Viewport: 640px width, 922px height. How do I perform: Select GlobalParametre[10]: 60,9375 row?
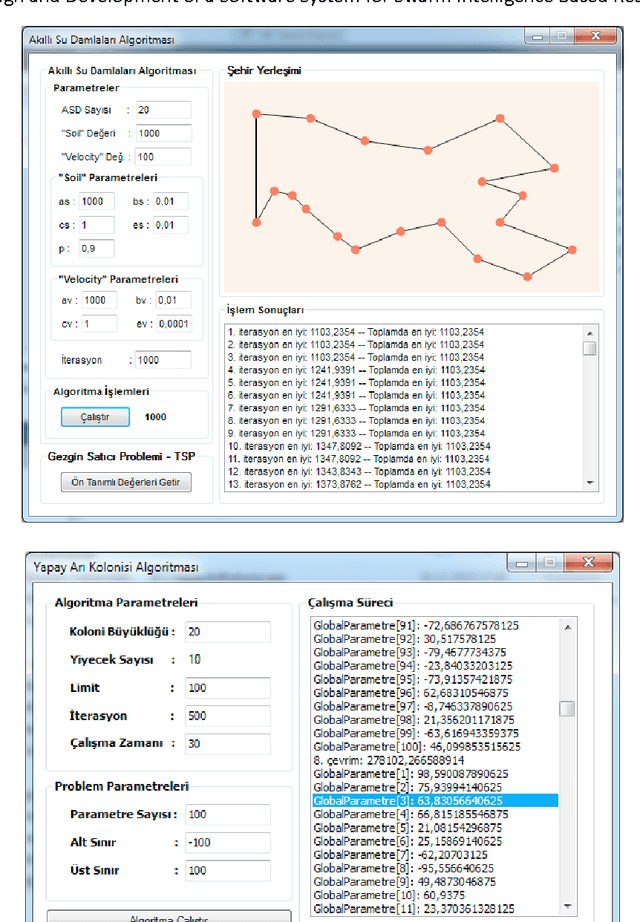pyautogui.click(x=389, y=896)
